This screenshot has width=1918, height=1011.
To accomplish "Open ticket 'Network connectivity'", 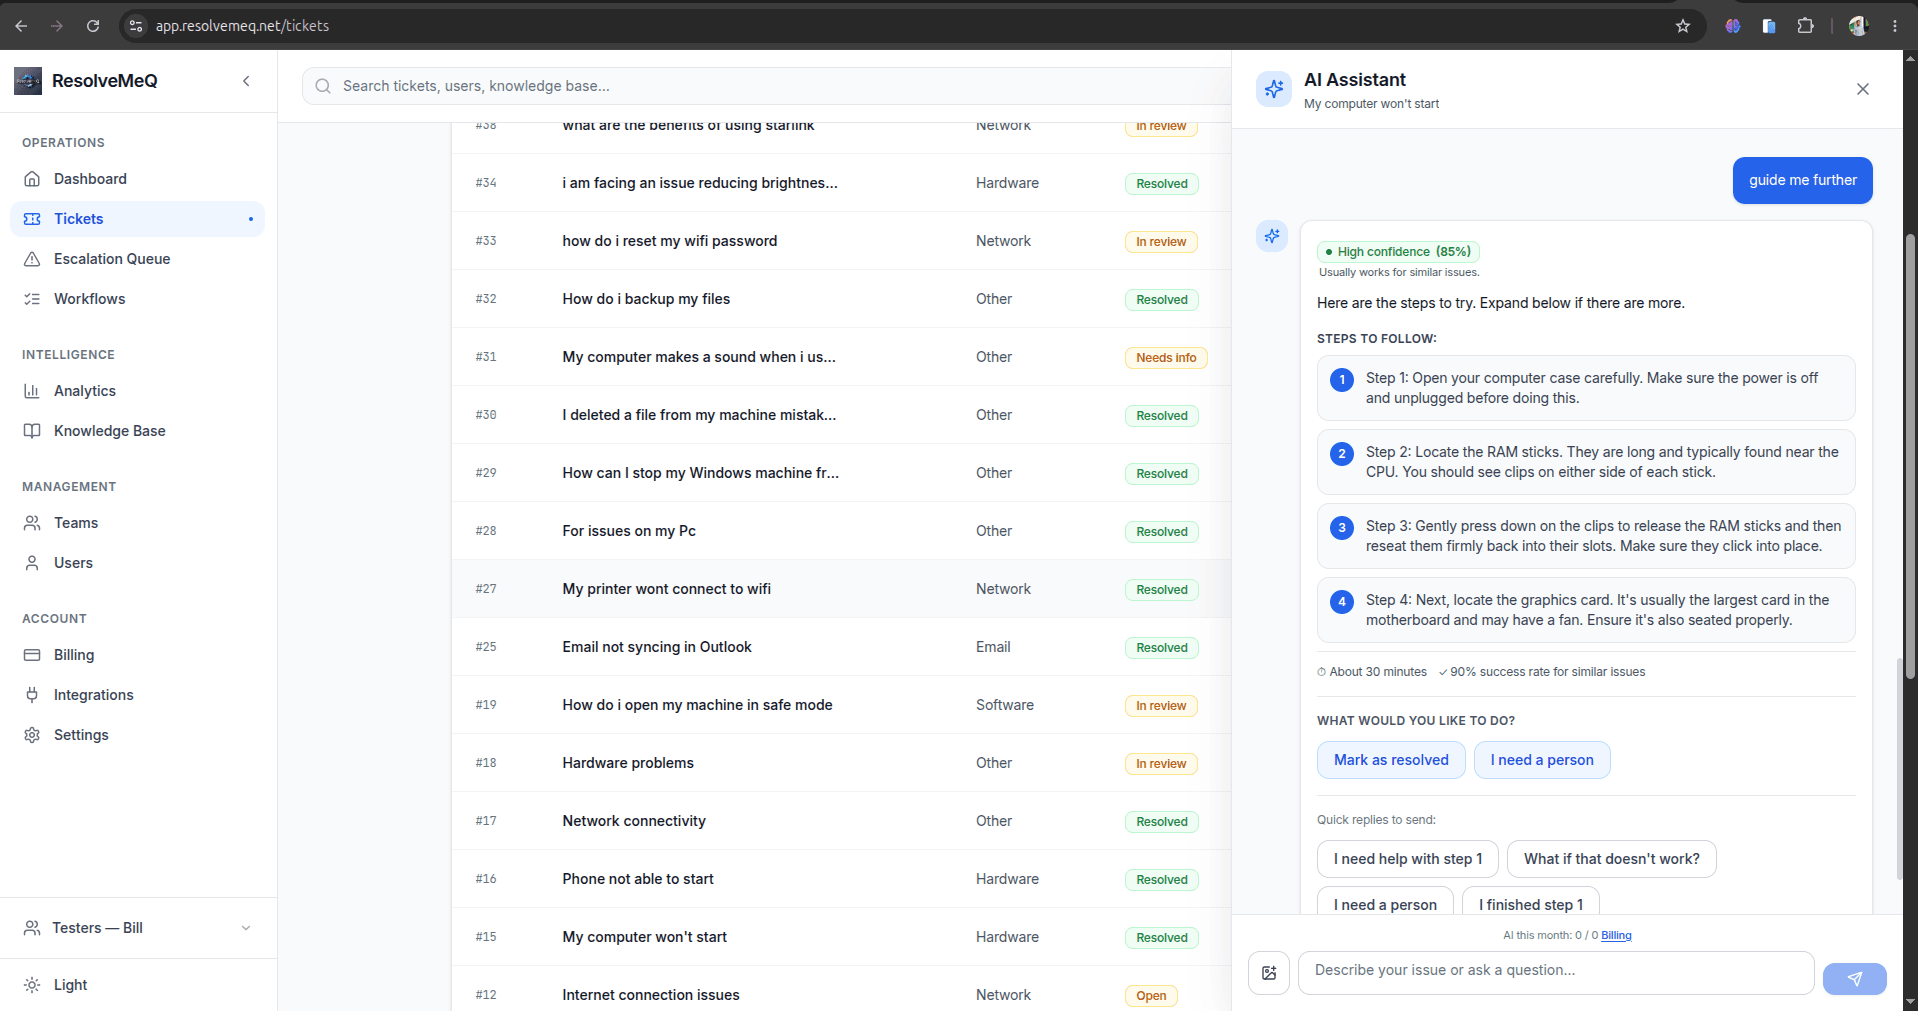I will (634, 821).
